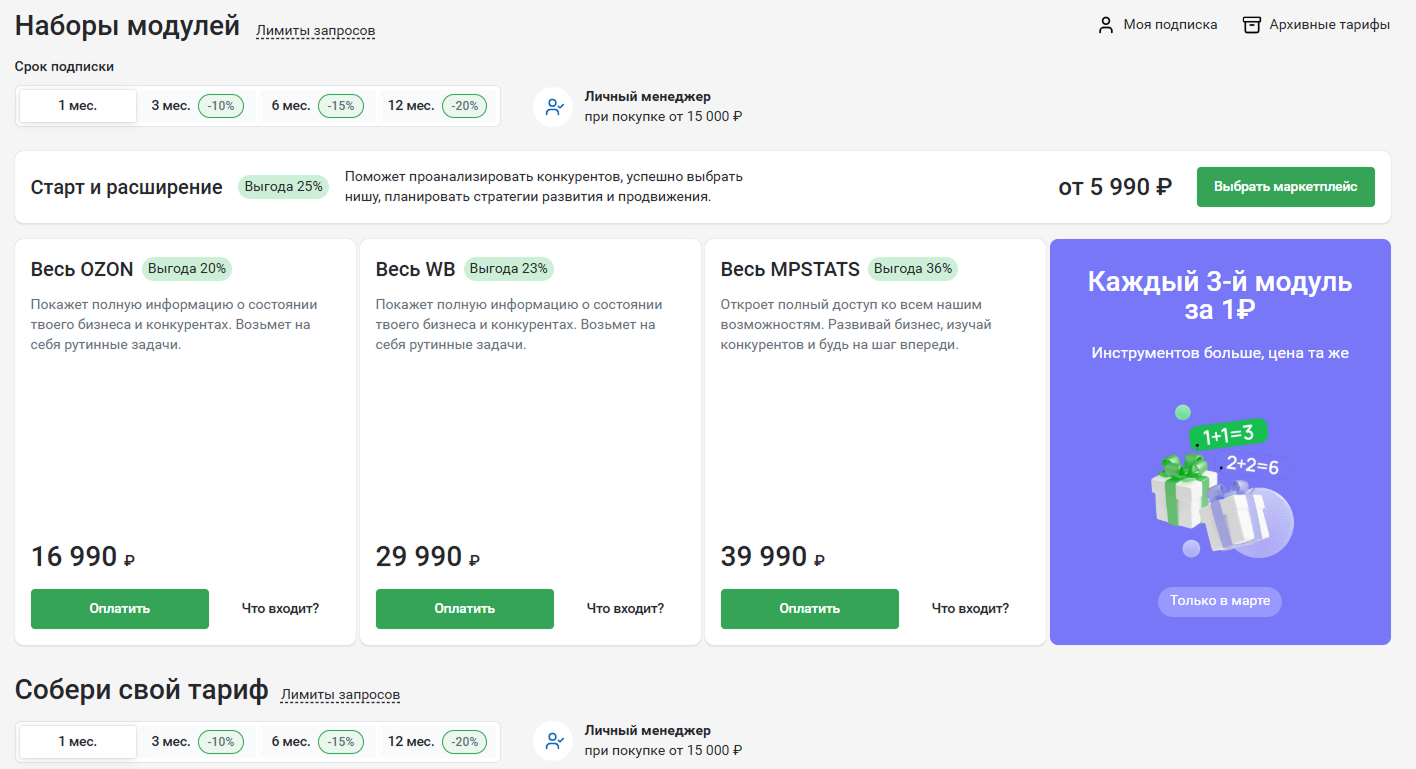Viewport: 1416px width, 769px height.
Task: Click Оплатить for Весь WB
Action: coord(465,608)
